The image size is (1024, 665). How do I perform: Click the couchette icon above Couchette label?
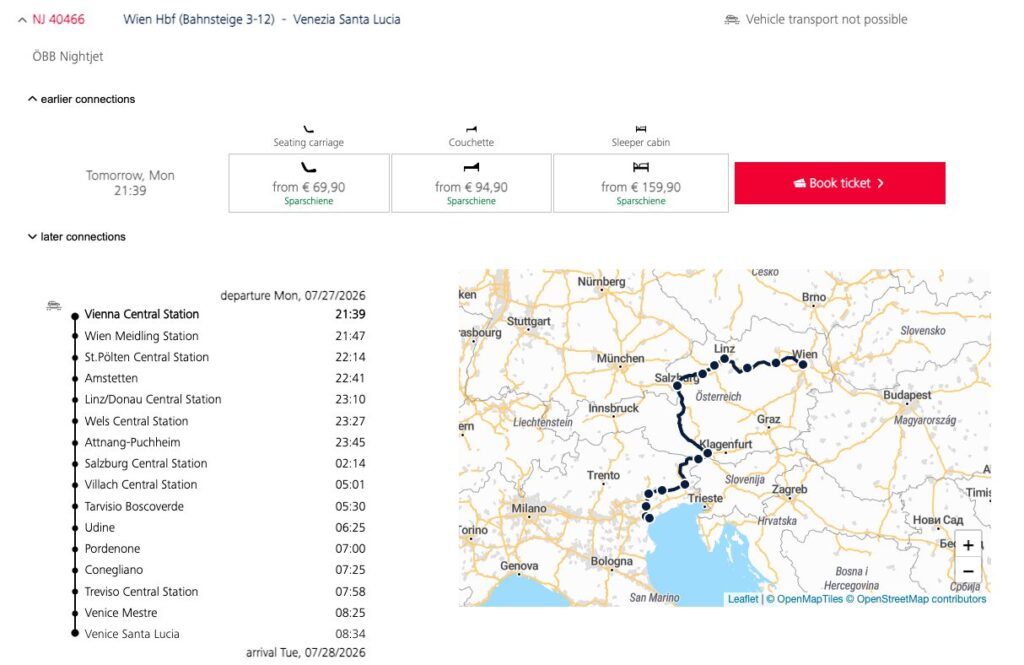click(472, 129)
